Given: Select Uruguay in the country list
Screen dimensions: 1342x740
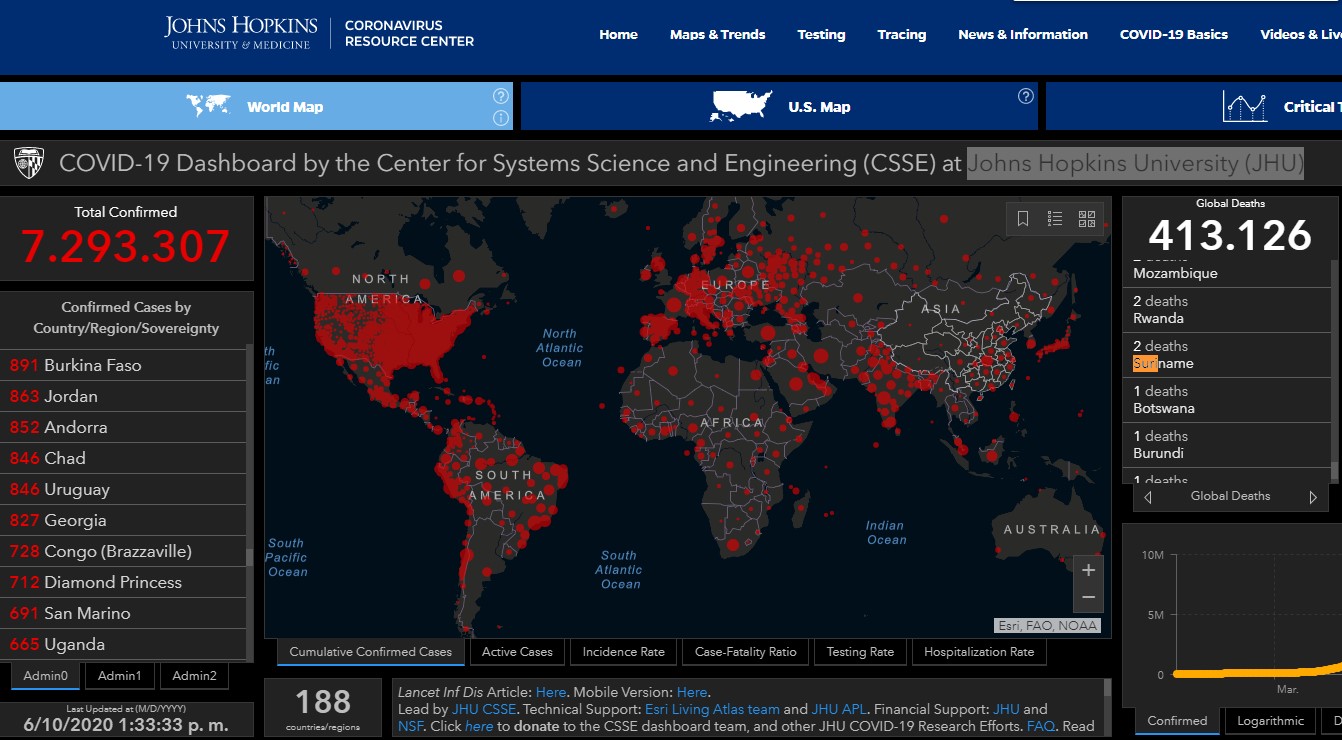Looking at the screenshot, I should [122, 489].
